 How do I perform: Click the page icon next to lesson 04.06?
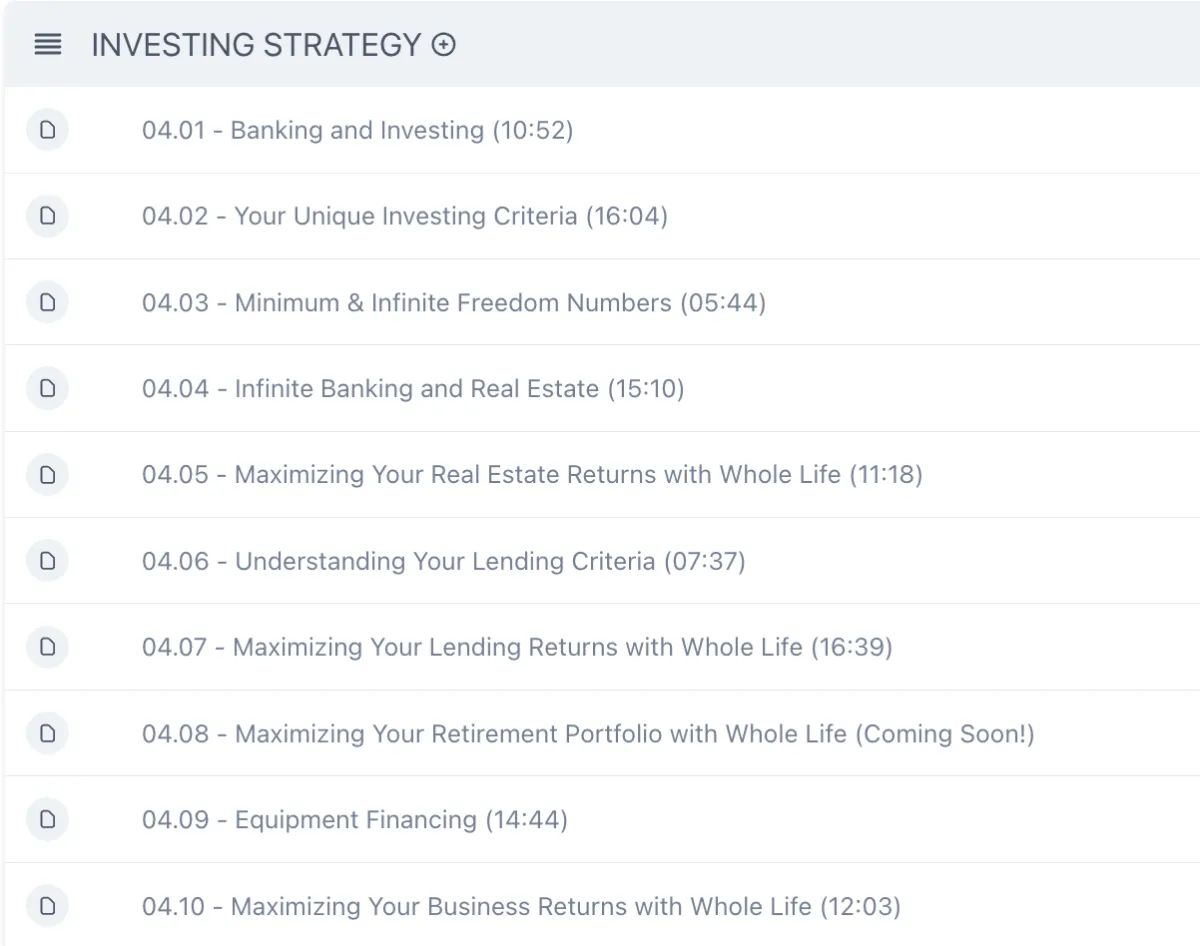tap(47, 561)
